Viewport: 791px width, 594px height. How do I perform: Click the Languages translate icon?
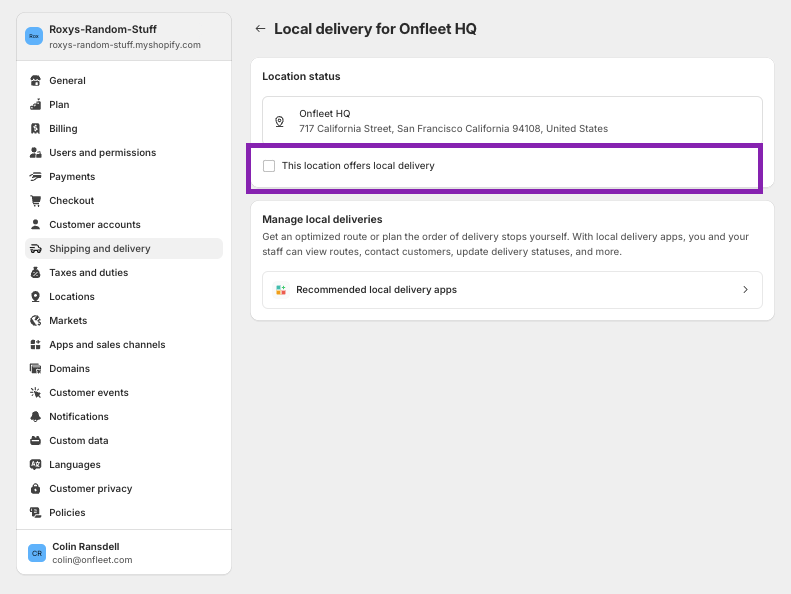[x=35, y=464]
